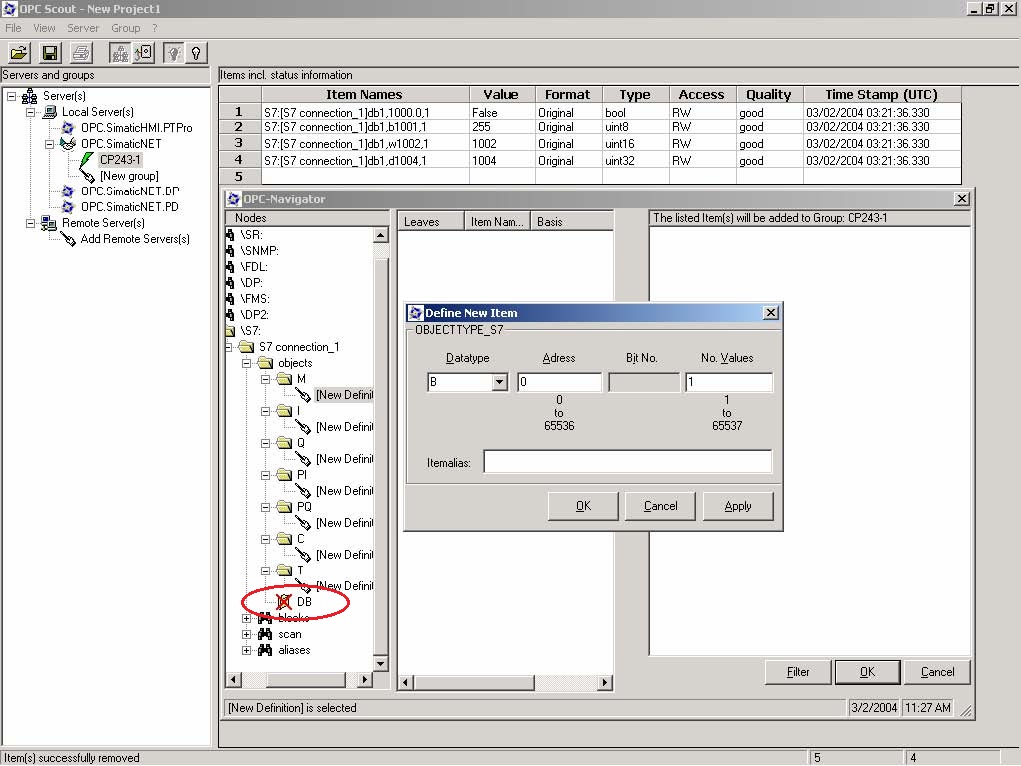The image size is (1021, 766).
Task: Click Nodes panel scroll down arrow
Action: (381, 664)
